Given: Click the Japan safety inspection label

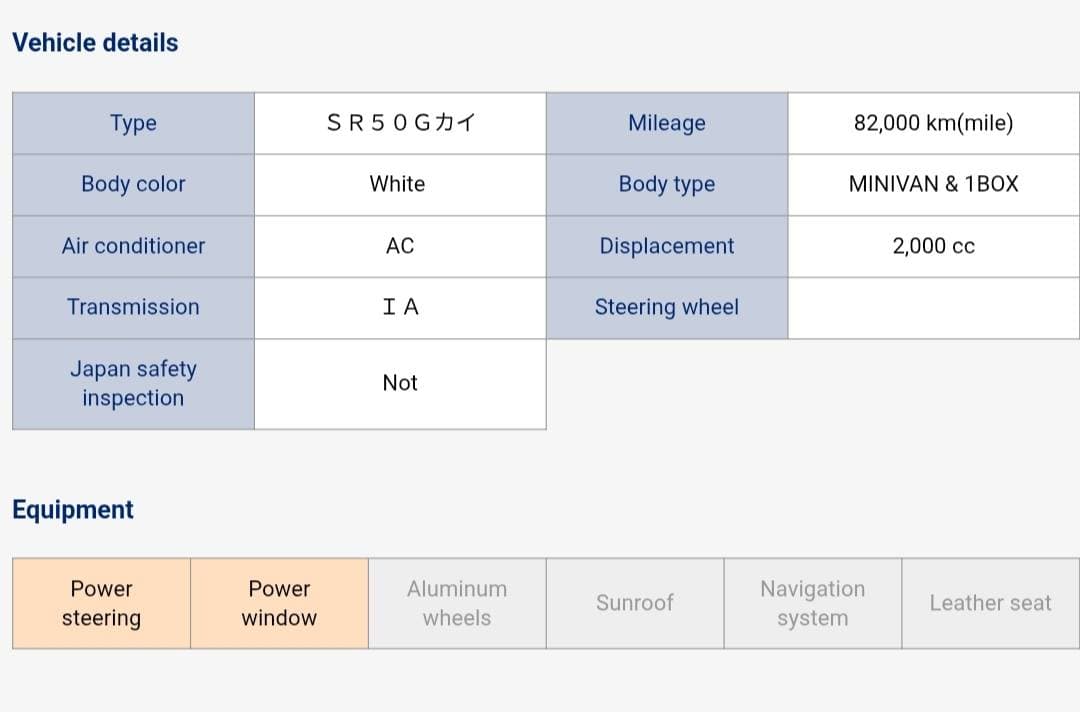Looking at the screenshot, I should [x=133, y=383].
